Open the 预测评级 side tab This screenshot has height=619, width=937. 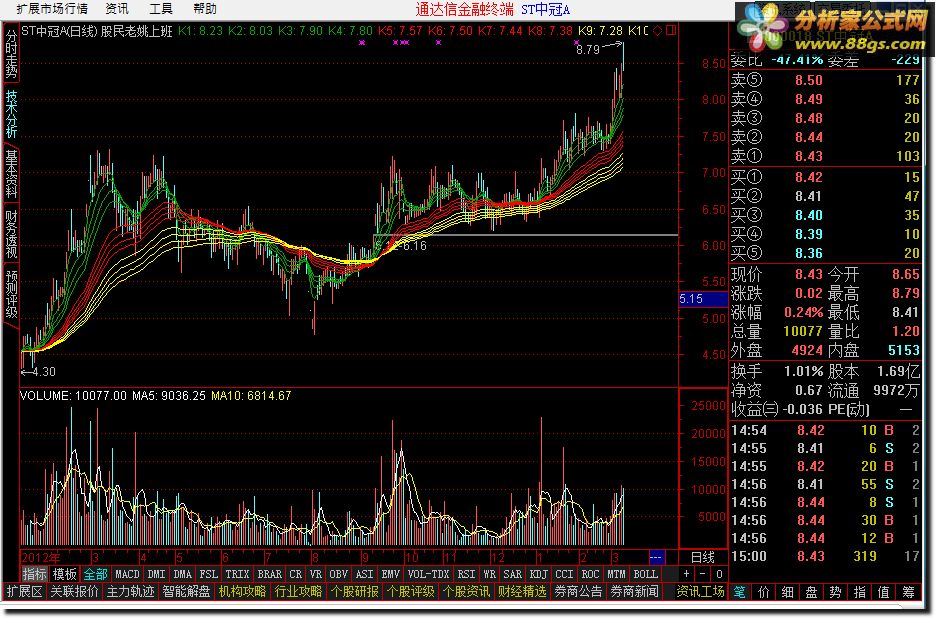point(11,294)
